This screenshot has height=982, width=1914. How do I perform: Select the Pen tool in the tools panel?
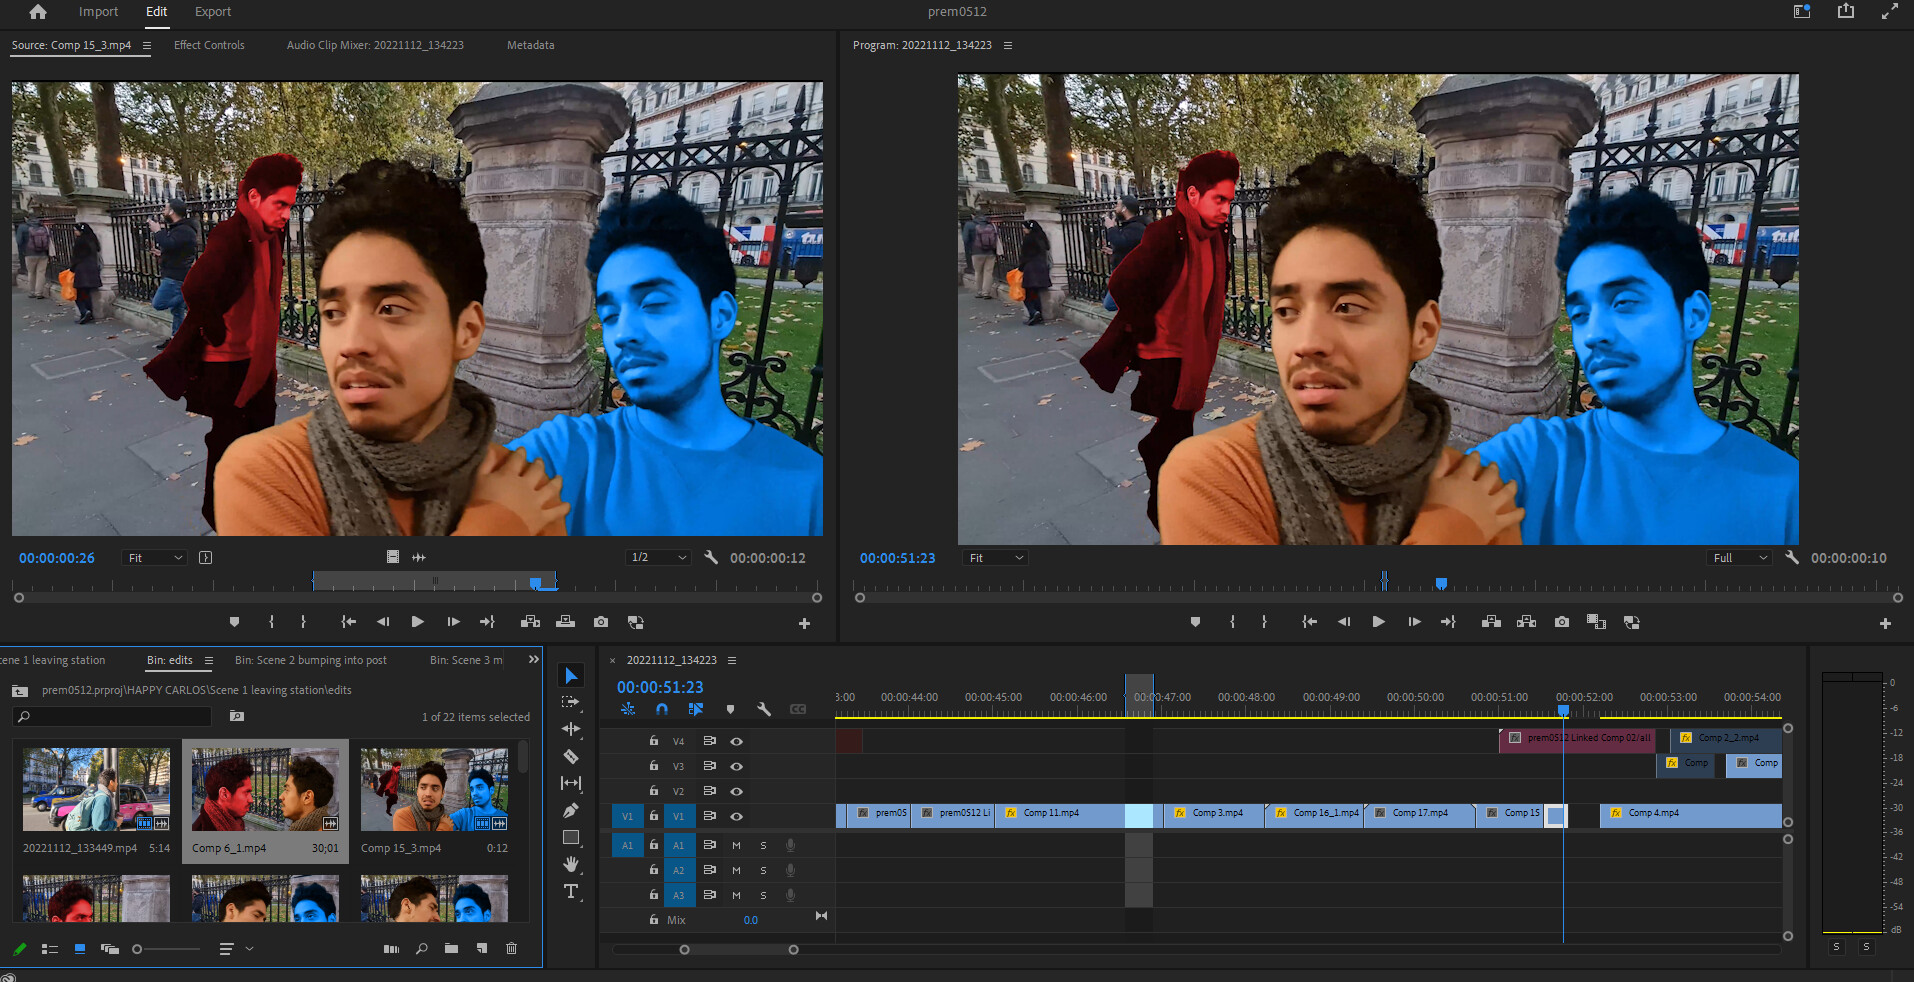pos(571,810)
